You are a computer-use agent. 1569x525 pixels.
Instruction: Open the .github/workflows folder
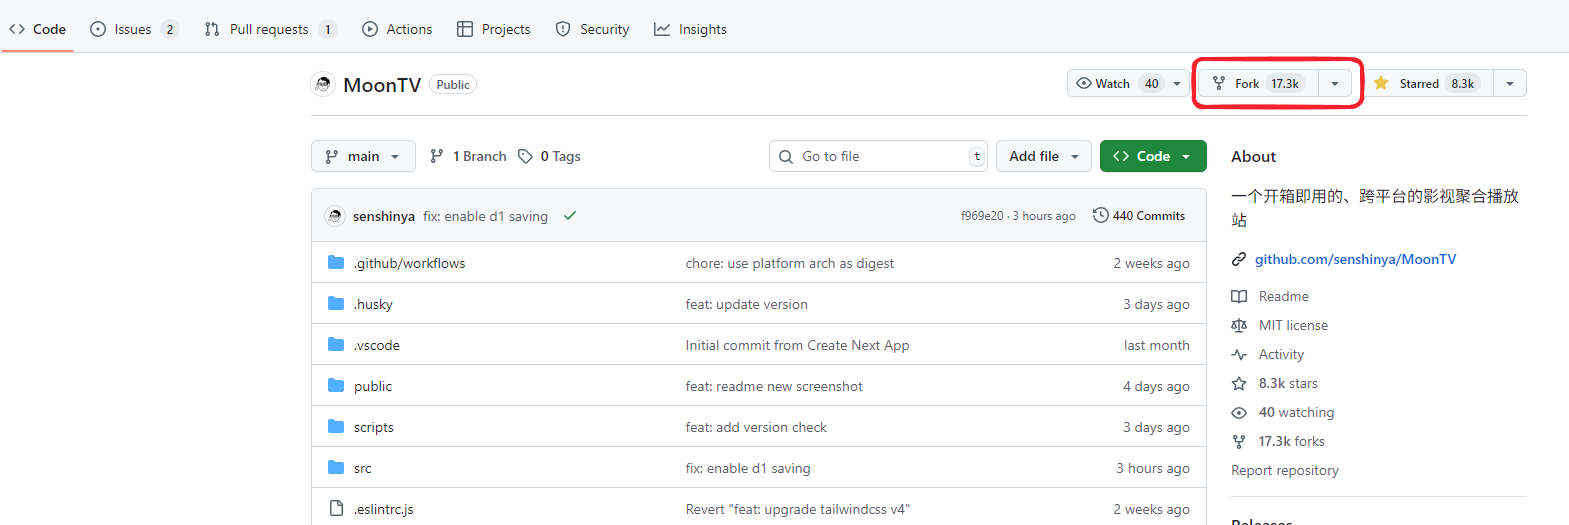[x=409, y=263]
